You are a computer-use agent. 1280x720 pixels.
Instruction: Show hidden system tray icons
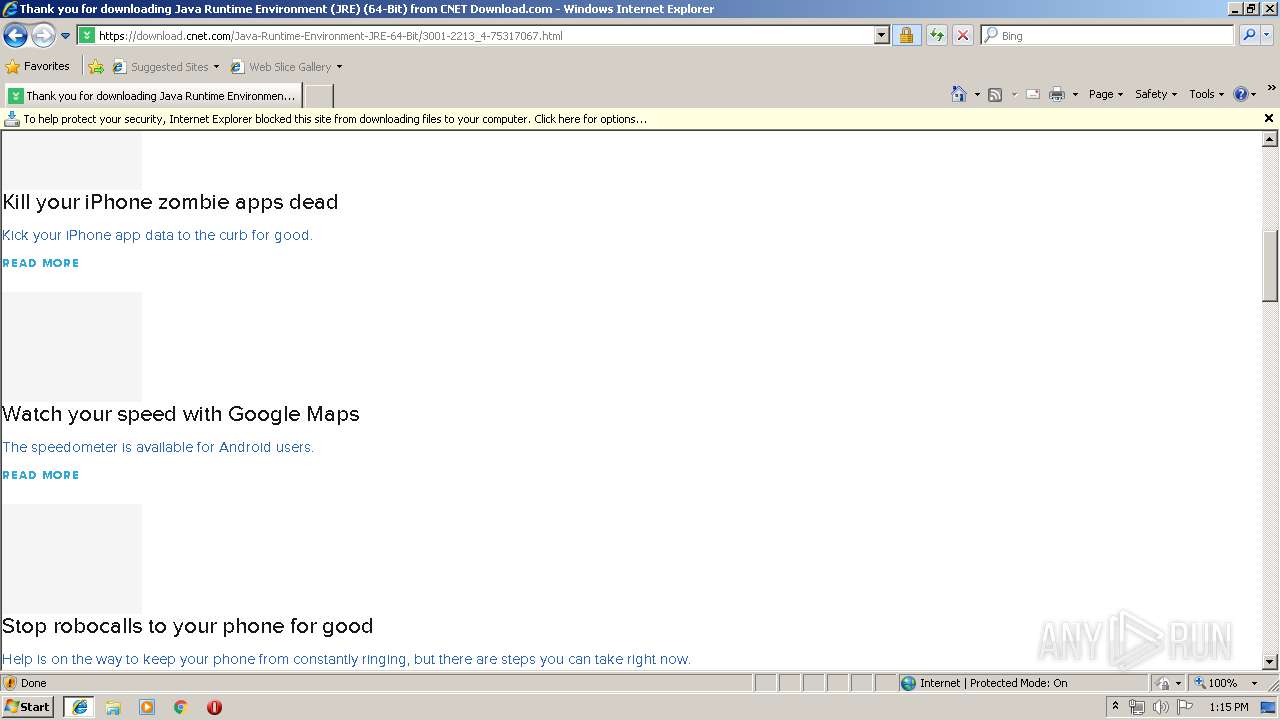click(x=1115, y=707)
